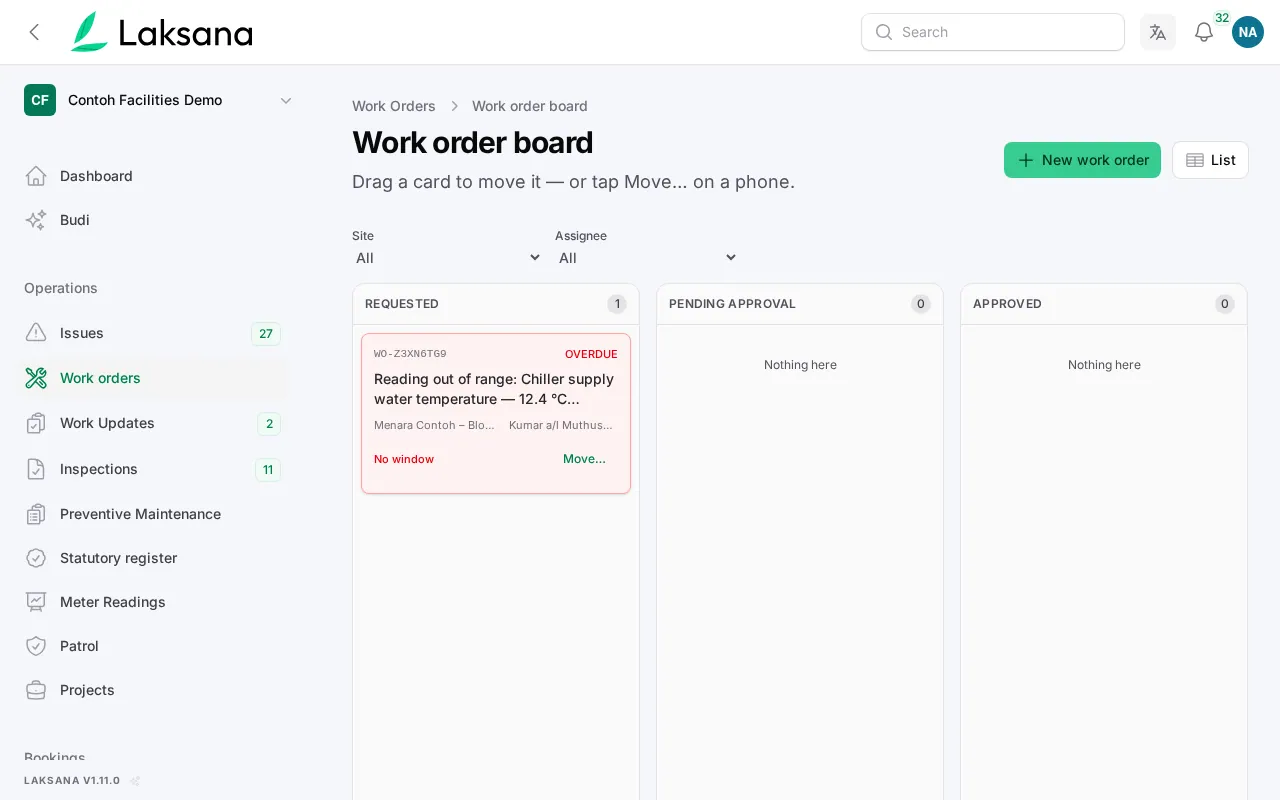Screen dimensions: 1280x800
Task: Click the Inspections count badge 11
Action: click(x=268, y=470)
